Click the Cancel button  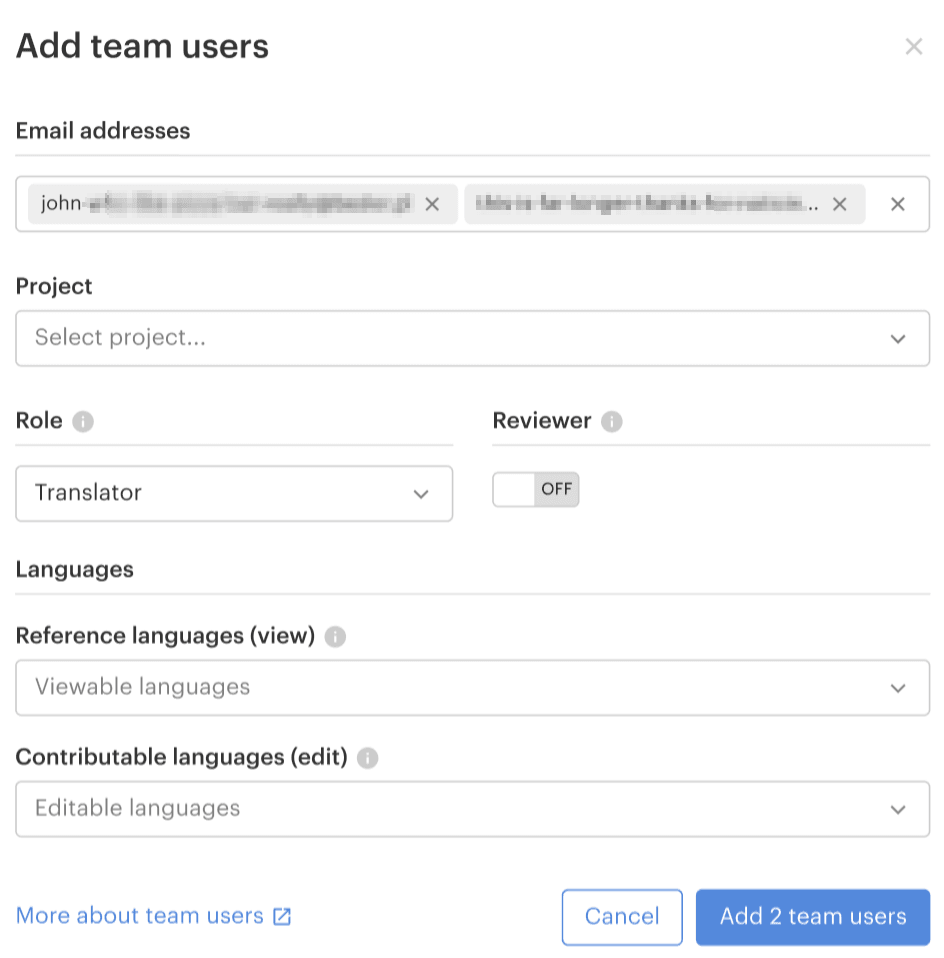pyautogui.click(x=622, y=917)
